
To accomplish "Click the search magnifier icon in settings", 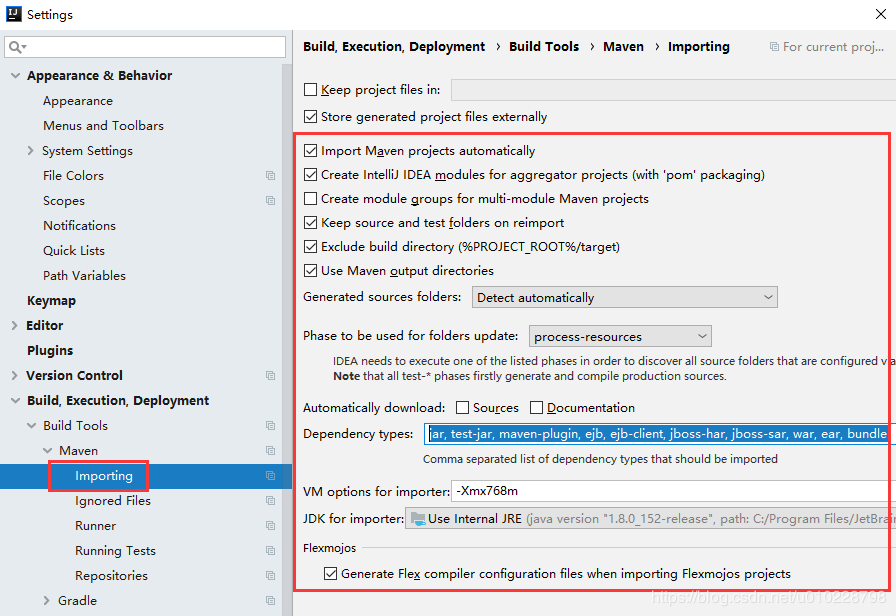I will [x=17, y=47].
